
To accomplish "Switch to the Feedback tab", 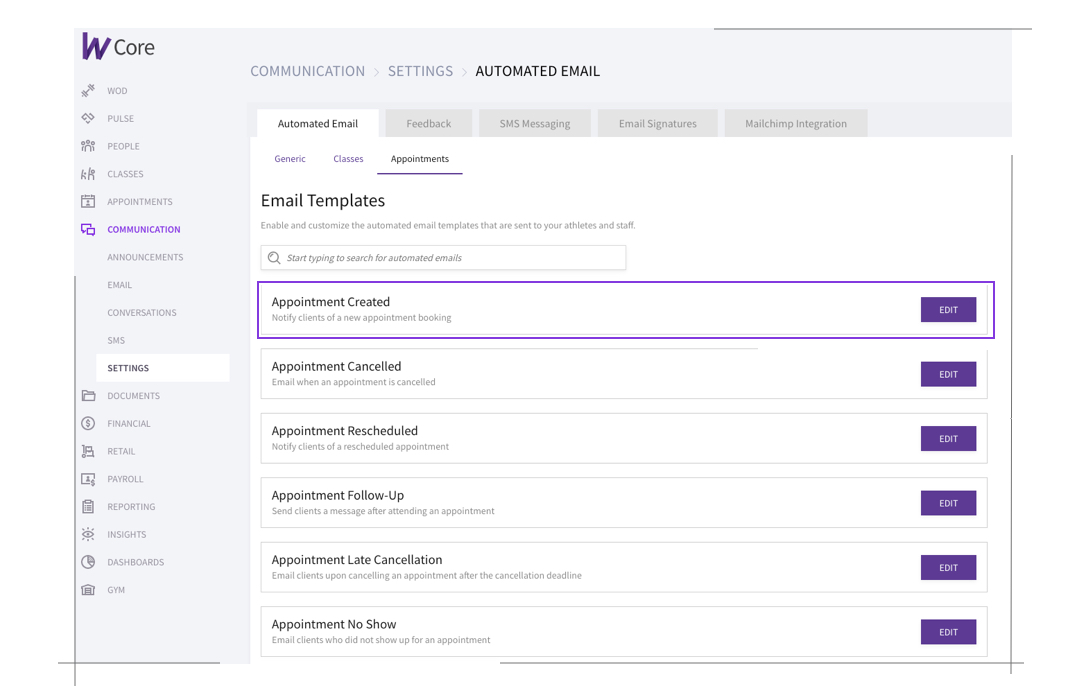I will 428,124.
